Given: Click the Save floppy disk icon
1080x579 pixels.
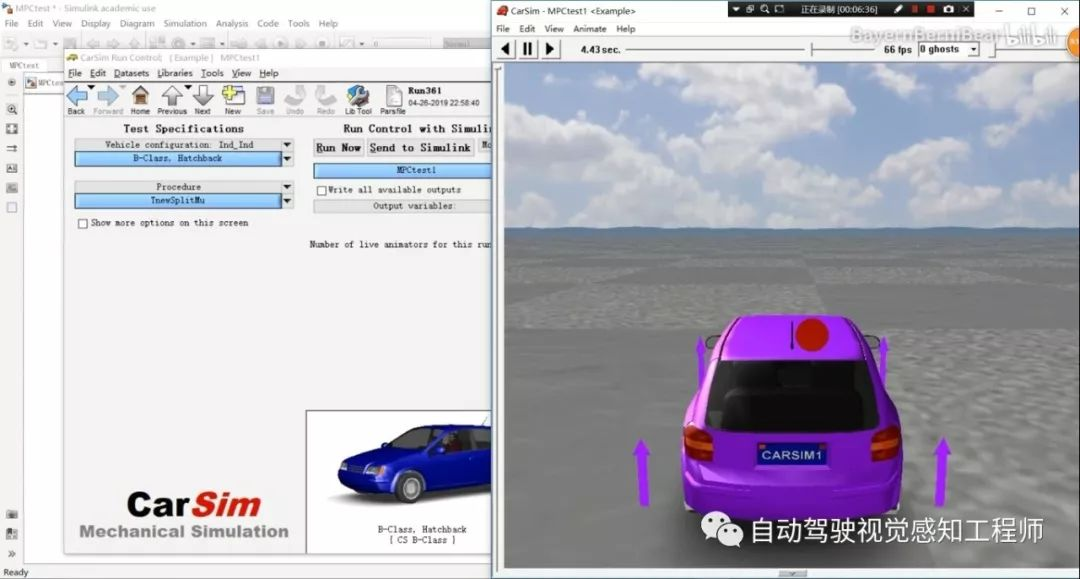Looking at the screenshot, I should coord(265,96).
